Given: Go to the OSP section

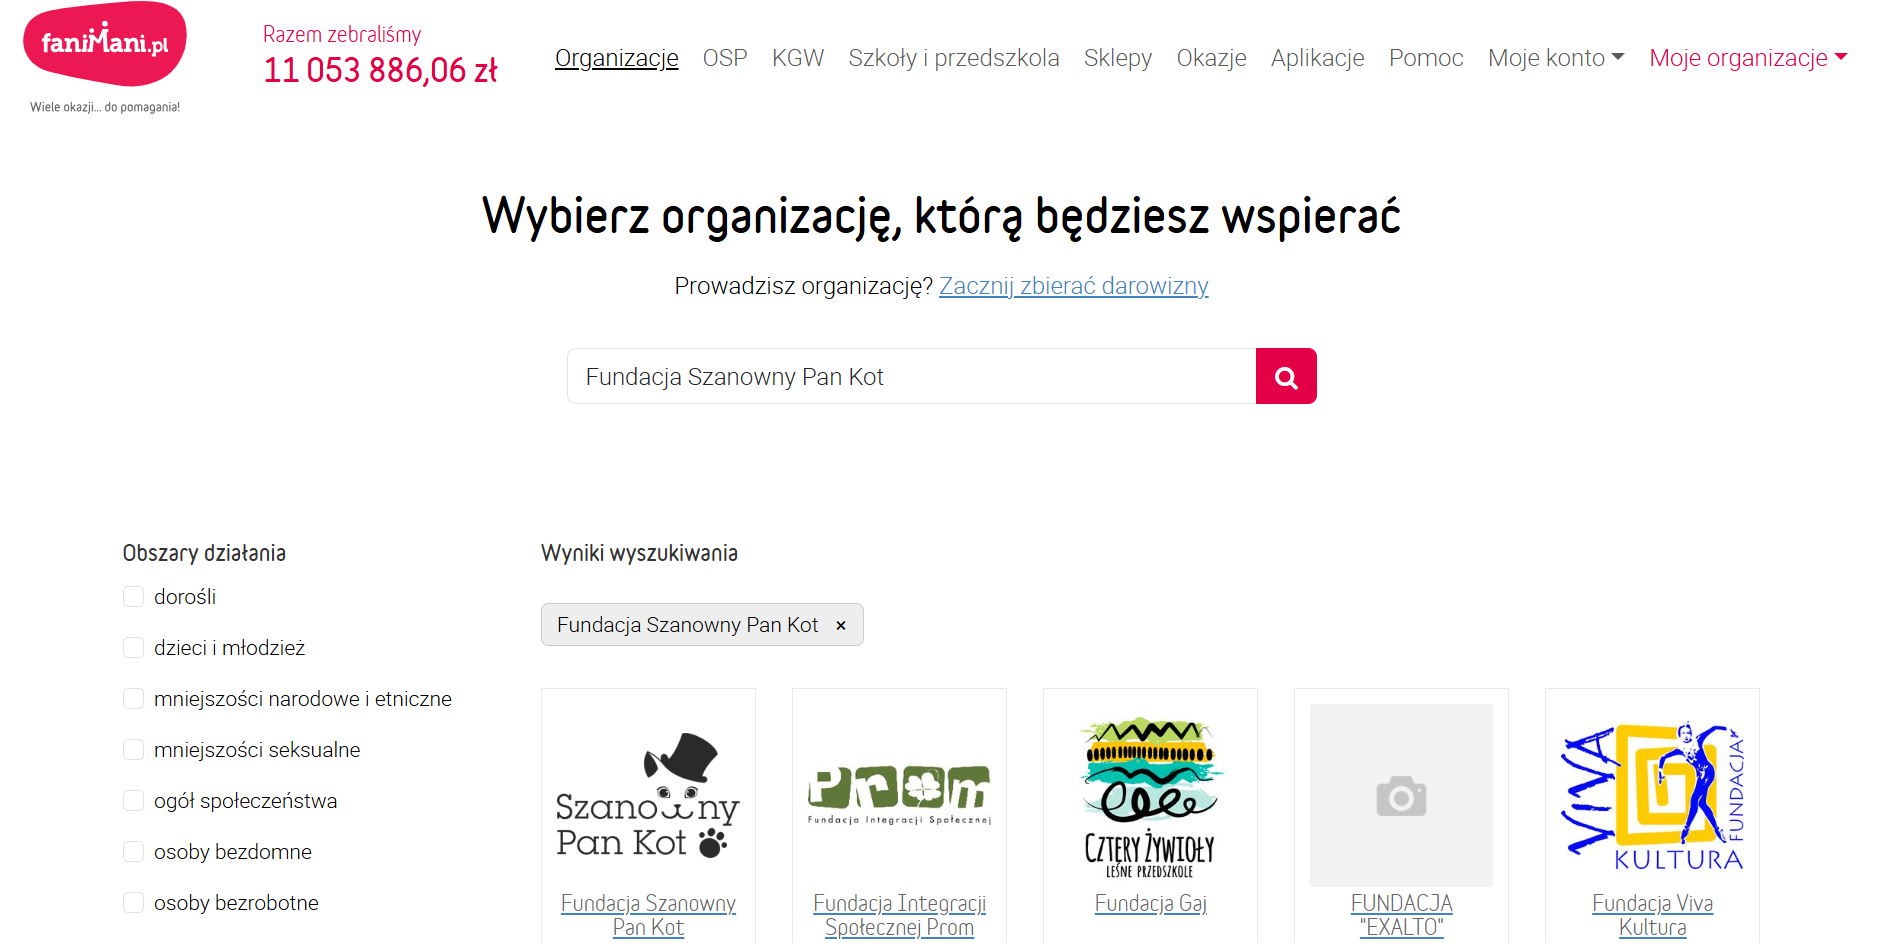Looking at the screenshot, I should pyautogui.click(x=725, y=58).
